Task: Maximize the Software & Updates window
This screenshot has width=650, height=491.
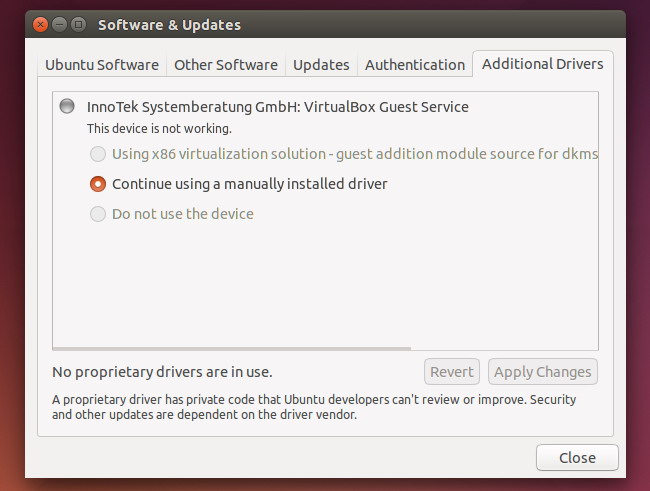Action: coord(76,24)
